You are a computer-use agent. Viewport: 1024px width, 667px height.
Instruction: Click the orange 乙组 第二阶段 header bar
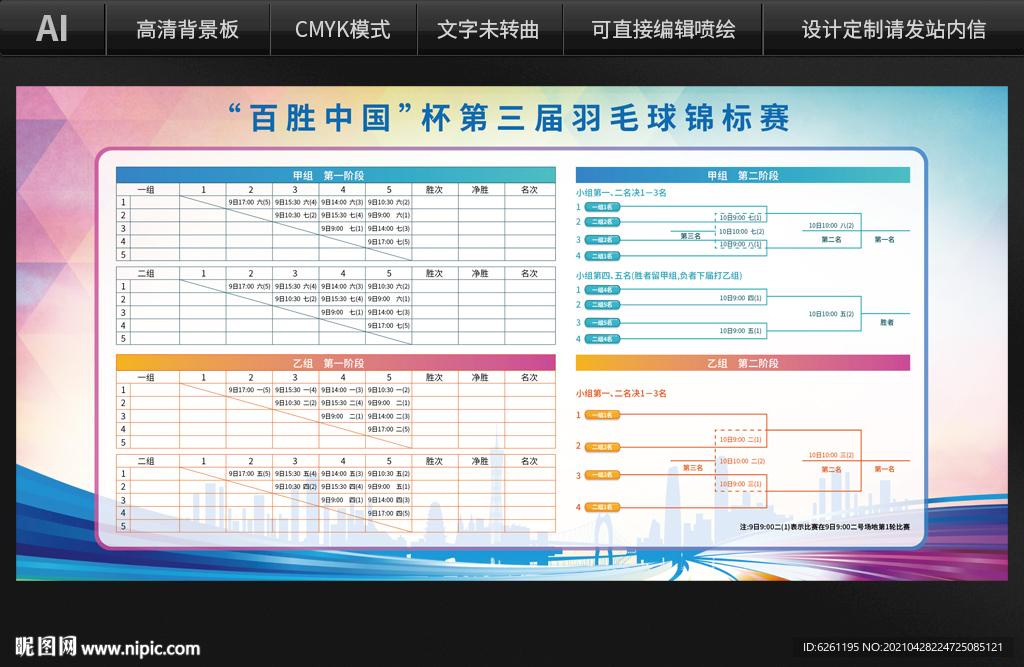[743, 363]
